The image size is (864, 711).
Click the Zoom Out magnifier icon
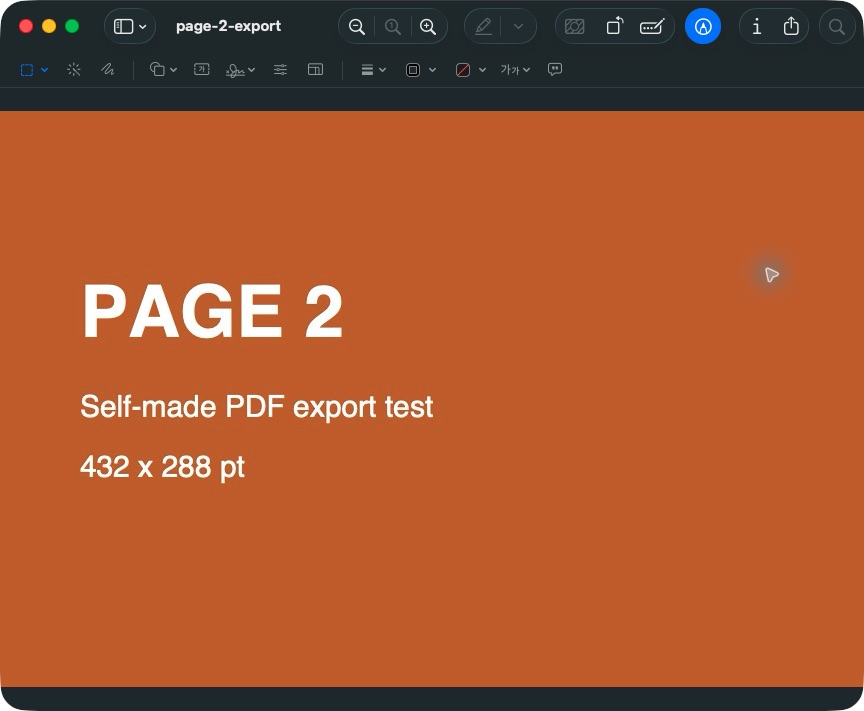(x=357, y=26)
